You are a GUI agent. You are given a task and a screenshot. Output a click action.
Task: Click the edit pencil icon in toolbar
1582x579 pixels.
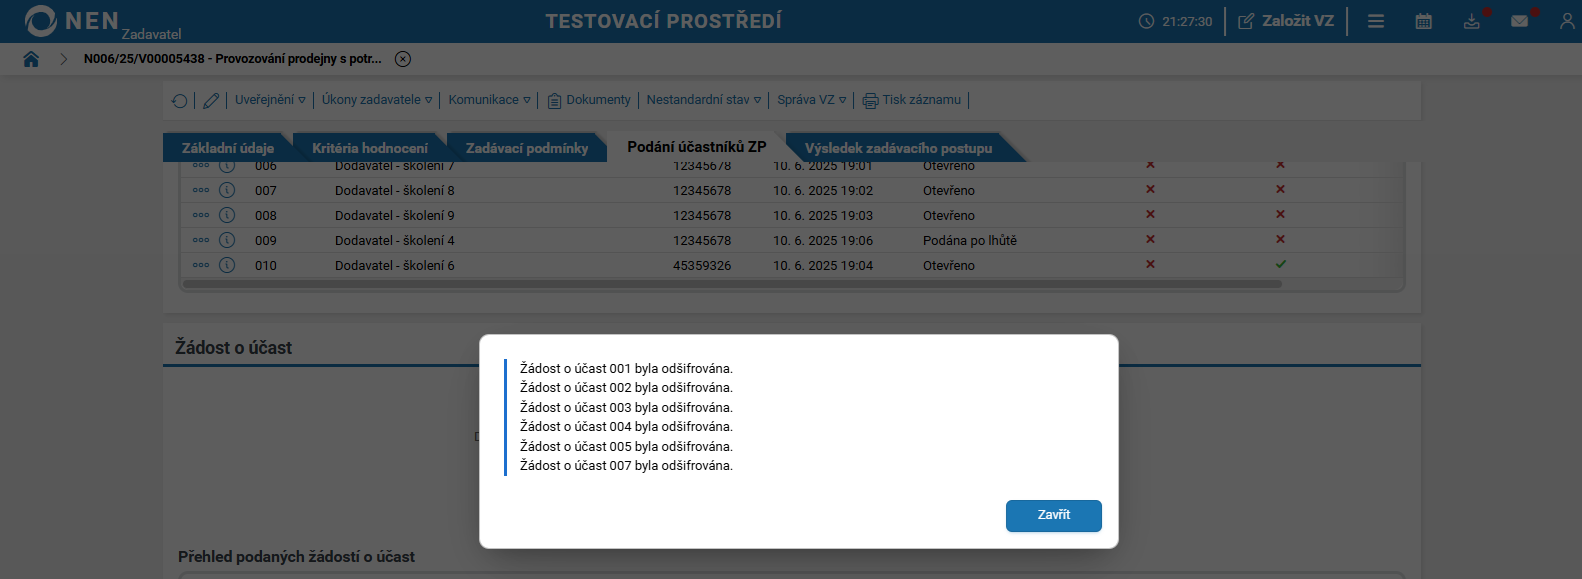(211, 100)
